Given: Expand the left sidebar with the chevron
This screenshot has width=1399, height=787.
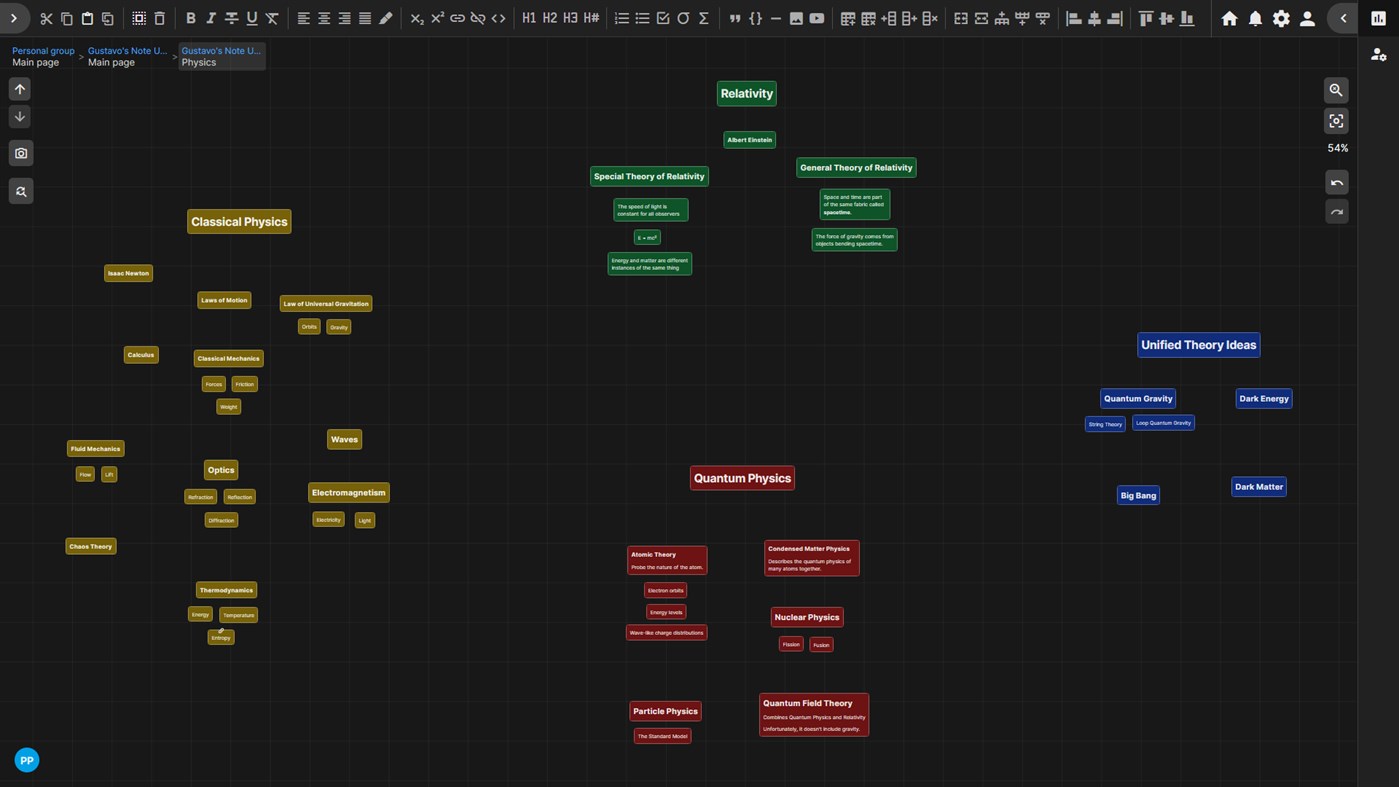Looking at the screenshot, I should pyautogui.click(x=14, y=18).
